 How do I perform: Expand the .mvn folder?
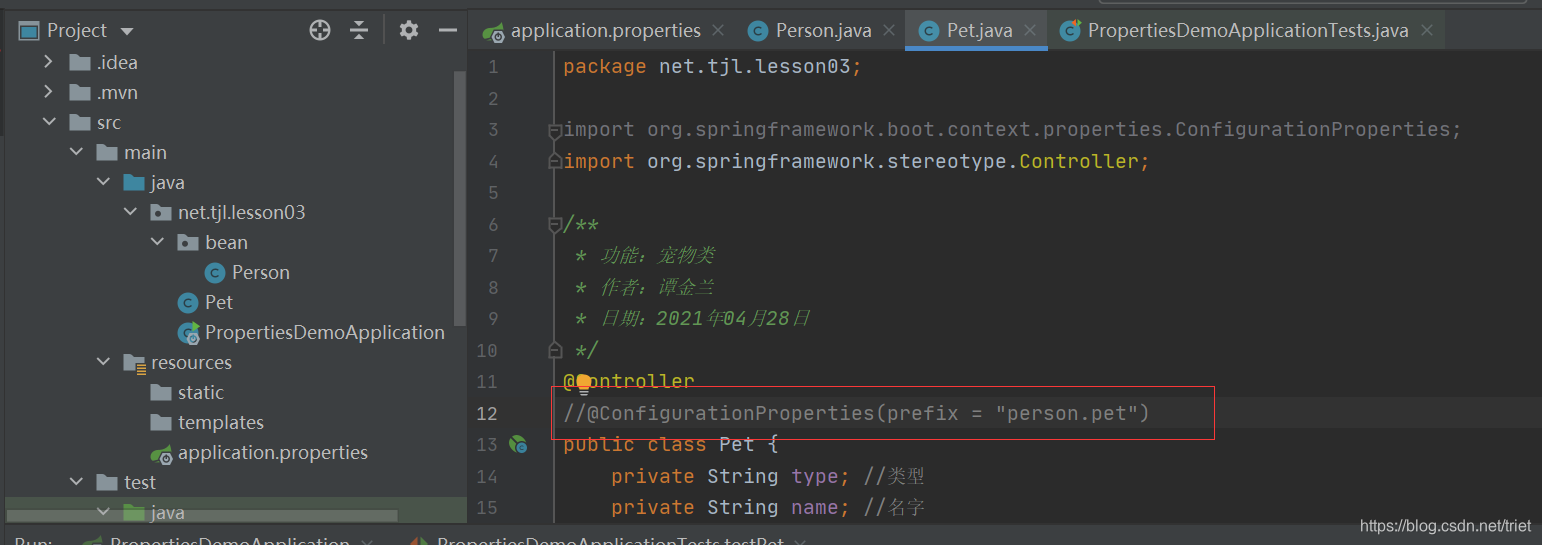48,92
